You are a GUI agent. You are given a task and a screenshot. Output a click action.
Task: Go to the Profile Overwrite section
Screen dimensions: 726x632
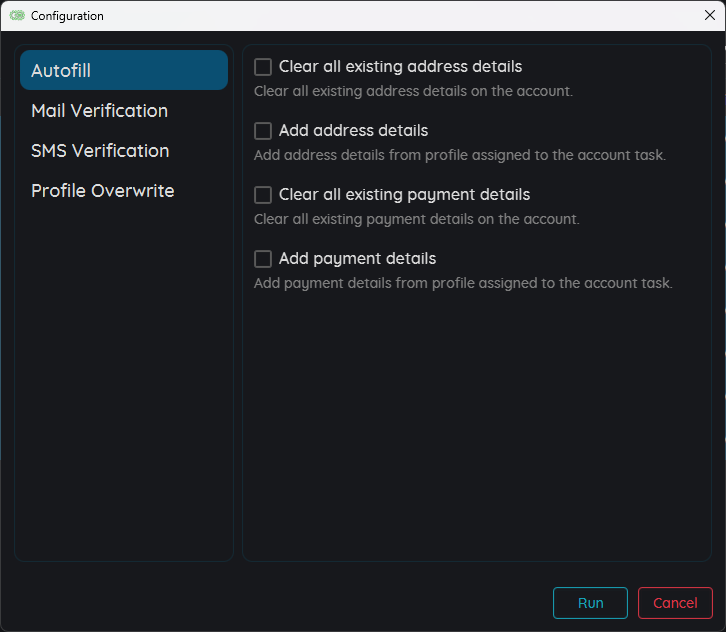click(x=102, y=190)
